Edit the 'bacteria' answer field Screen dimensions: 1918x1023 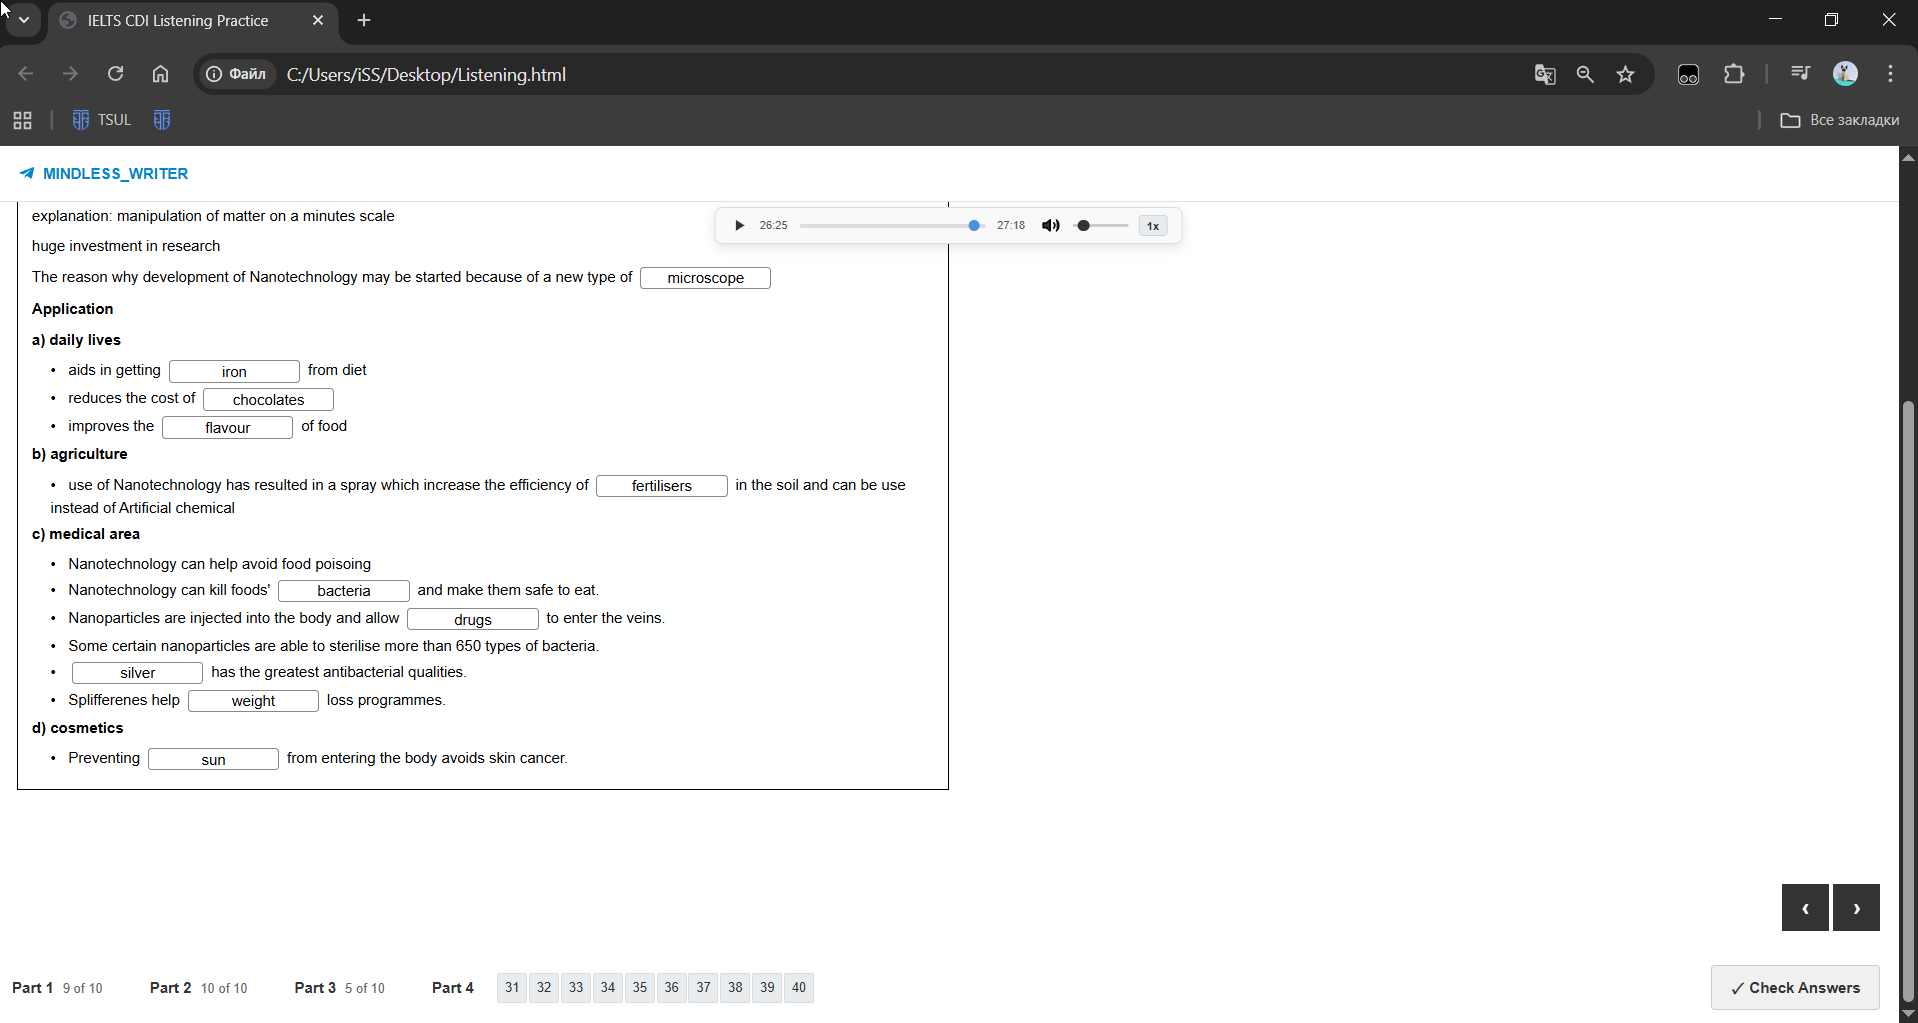pos(343,591)
